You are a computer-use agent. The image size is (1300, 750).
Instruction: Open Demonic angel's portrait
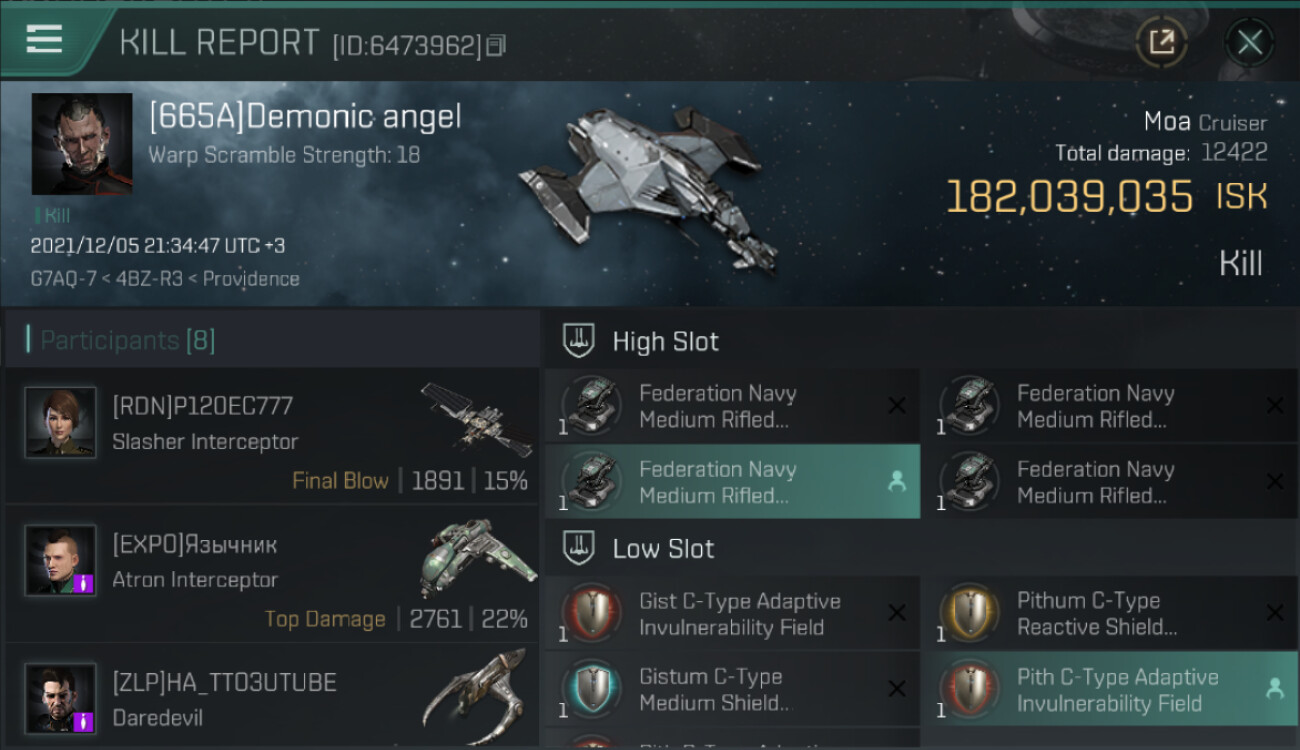click(82, 144)
